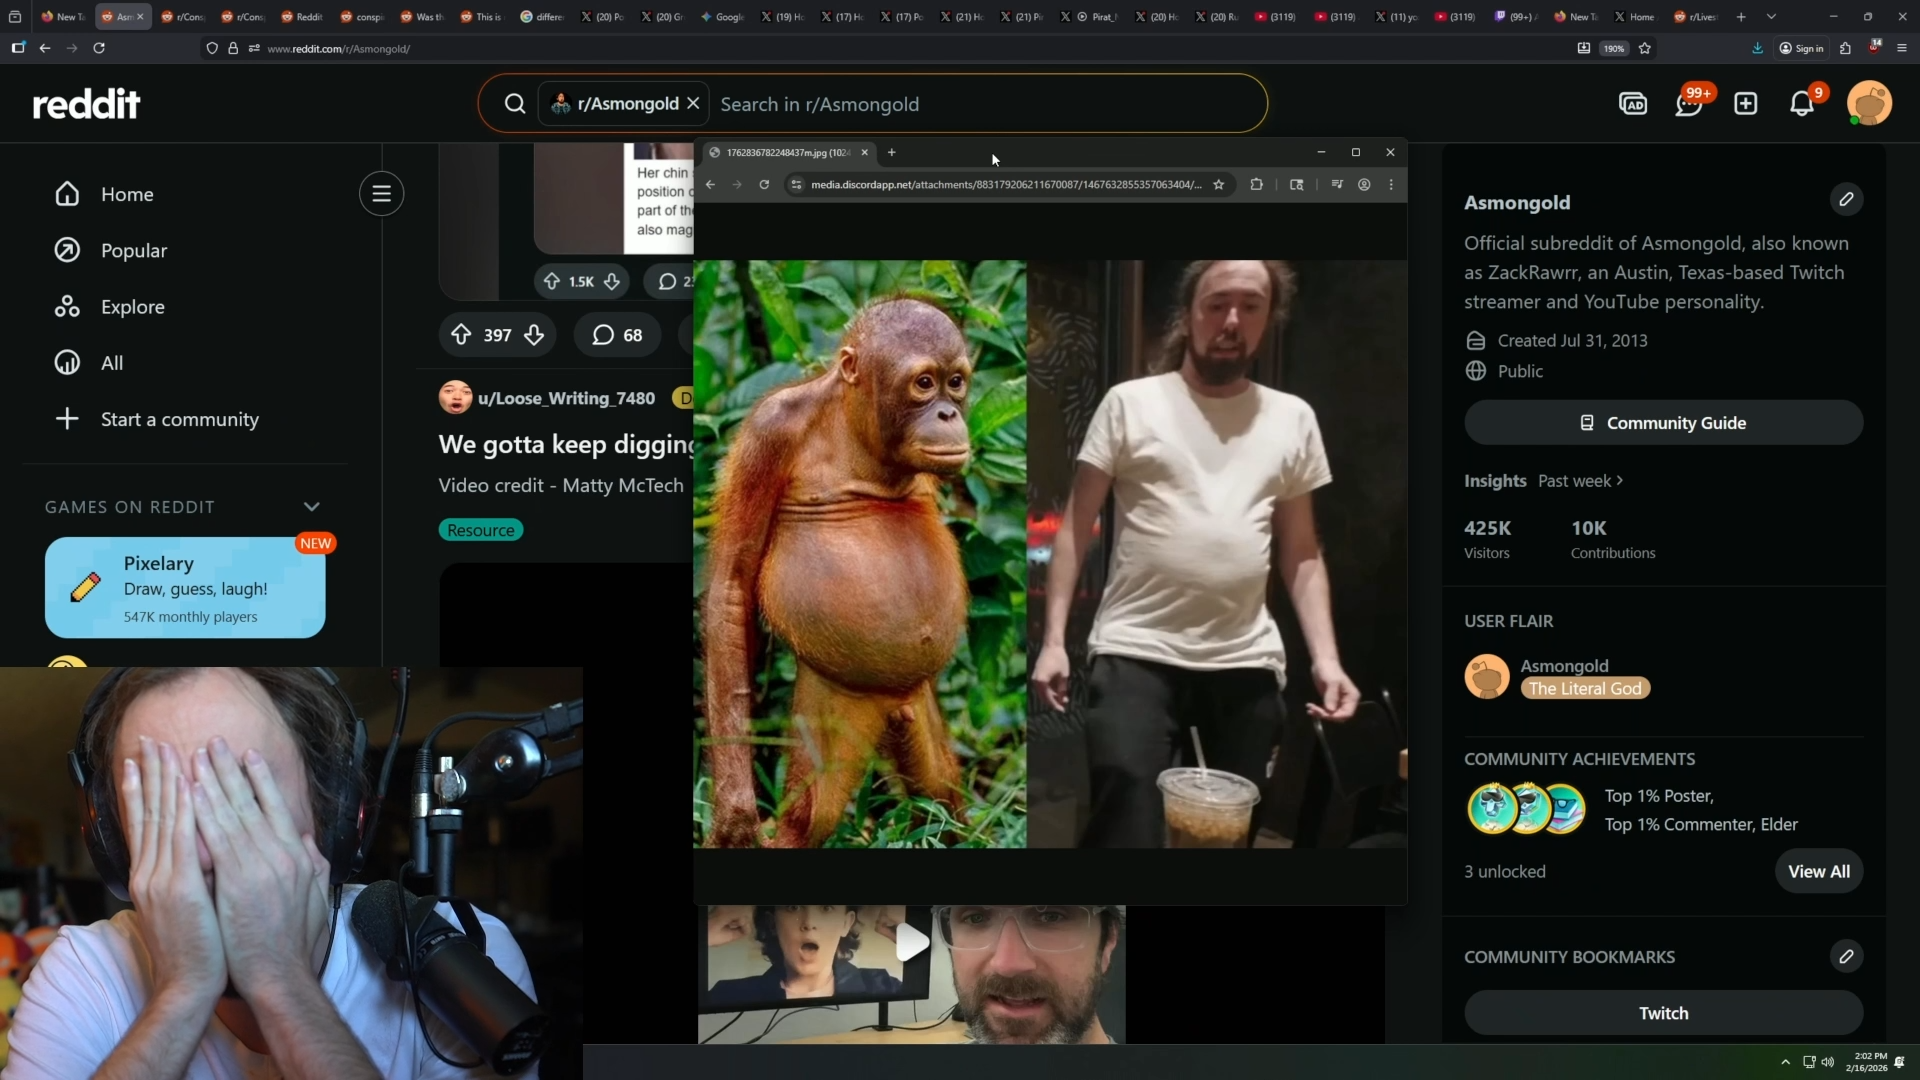Remove the r/Asmongold search filter
The height and width of the screenshot is (1080, 1920).
pyautogui.click(x=693, y=104)
